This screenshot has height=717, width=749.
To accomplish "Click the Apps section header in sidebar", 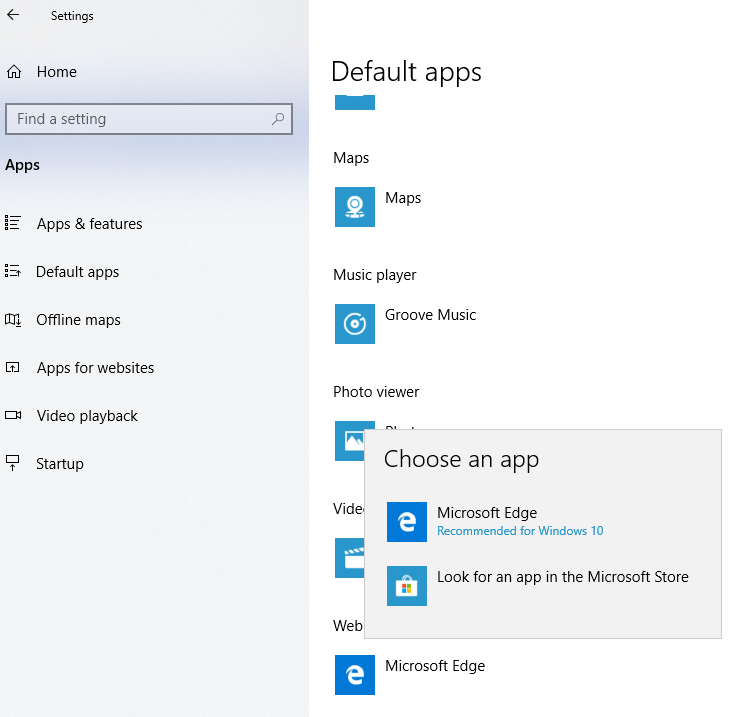I will pos(22,165).
